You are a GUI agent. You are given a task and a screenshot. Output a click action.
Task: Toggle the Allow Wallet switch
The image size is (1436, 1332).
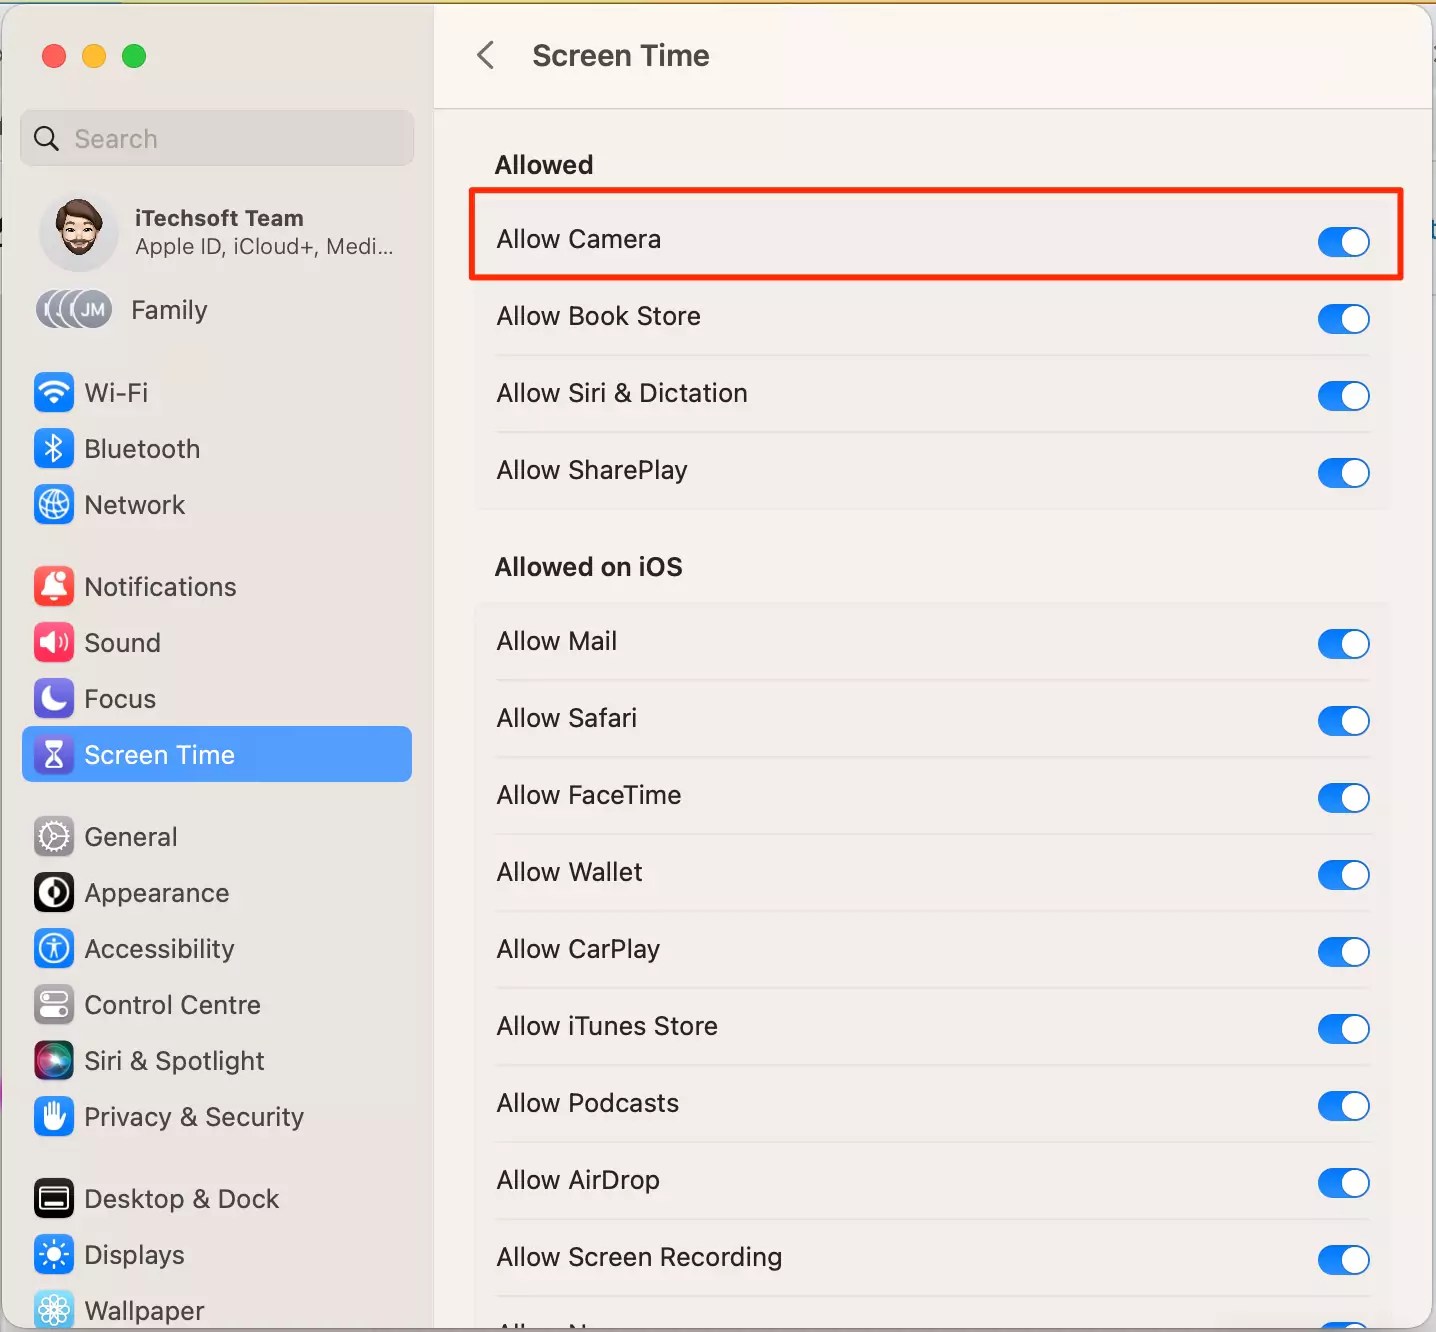coord(1343,874)
